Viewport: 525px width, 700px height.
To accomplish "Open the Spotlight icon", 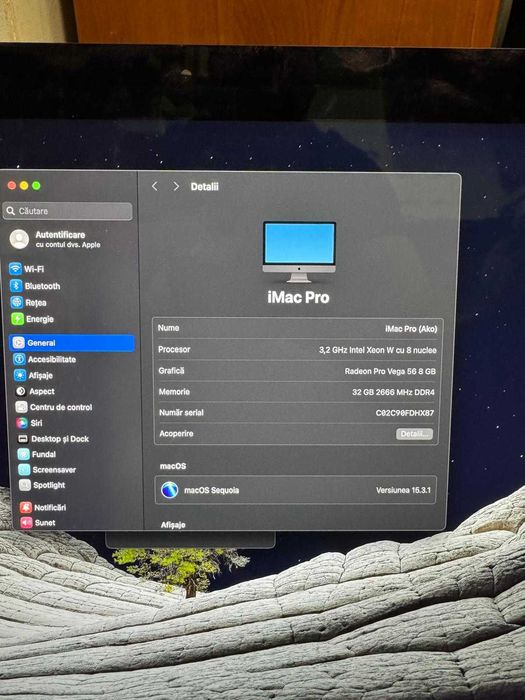I will pos(25,485).
